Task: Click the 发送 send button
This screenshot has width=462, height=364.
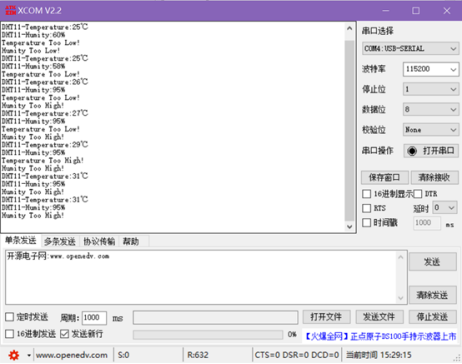Action: coord(433,262)
